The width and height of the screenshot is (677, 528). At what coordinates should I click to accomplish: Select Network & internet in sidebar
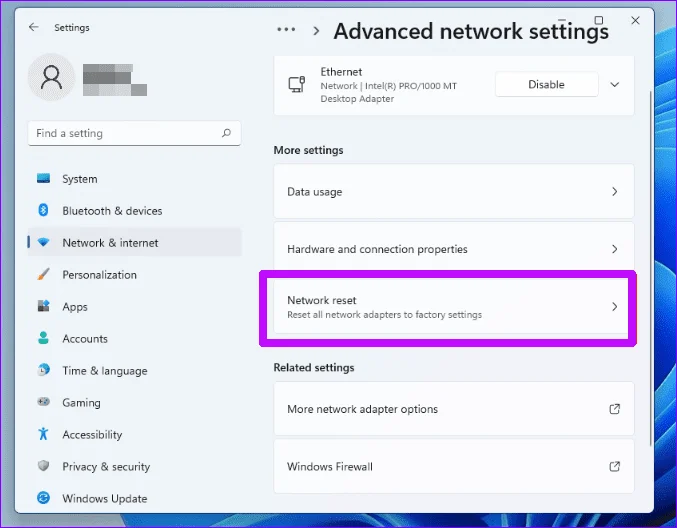click(134, 243)
